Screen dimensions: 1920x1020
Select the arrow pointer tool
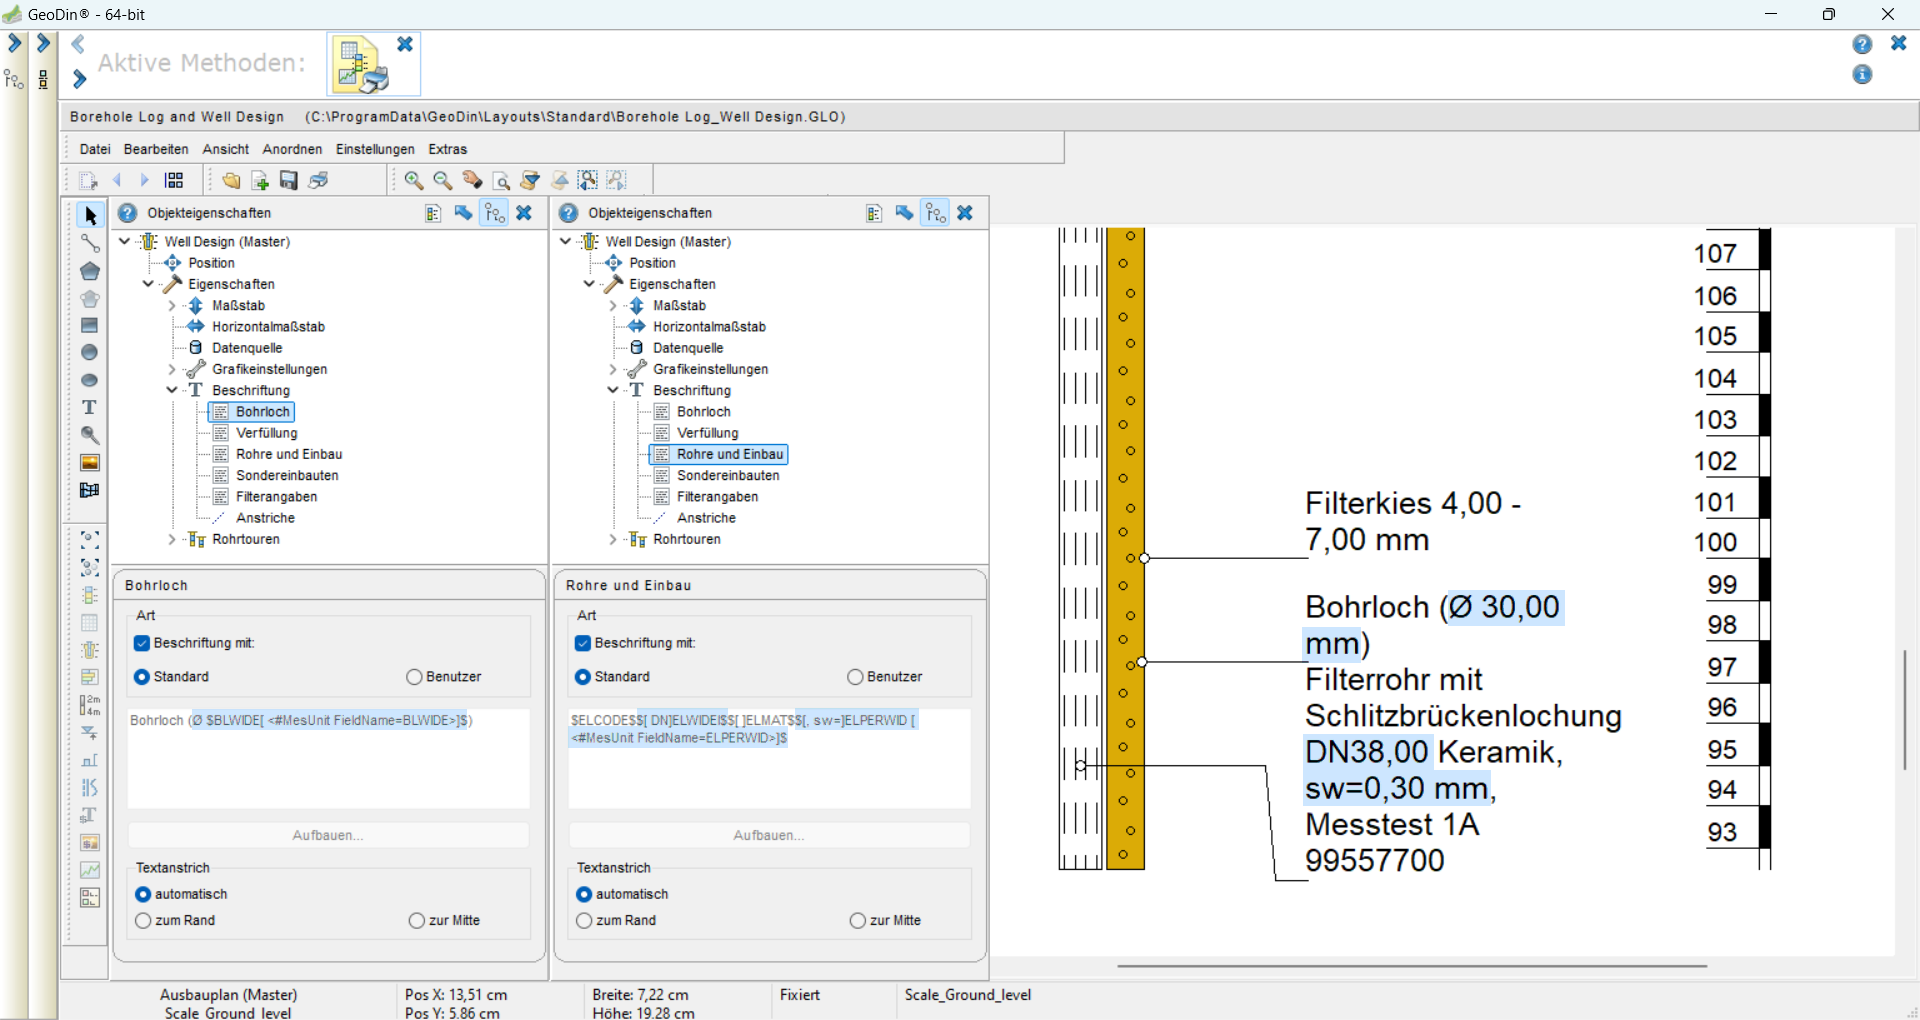[90, 216]
